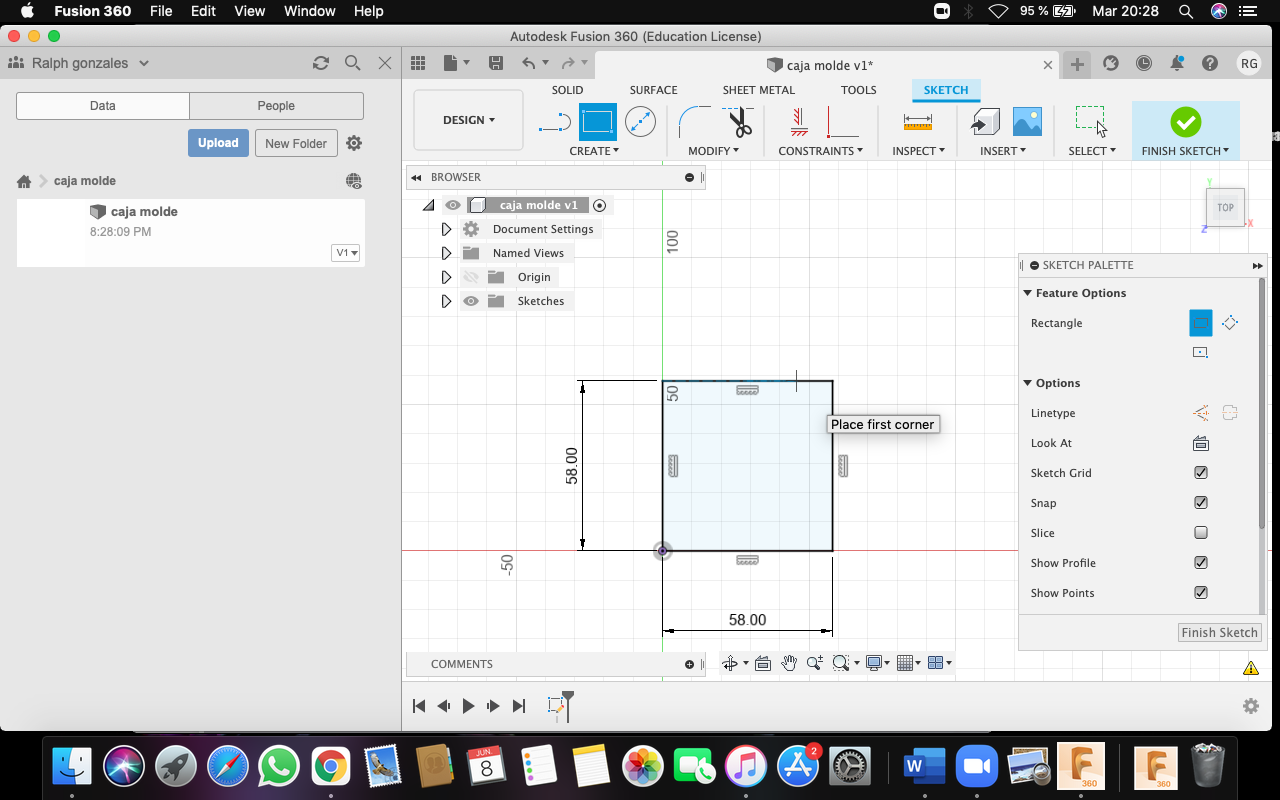Hide the caja molde v1 component
The image size is (1280, 800).
tap(453, 205)
